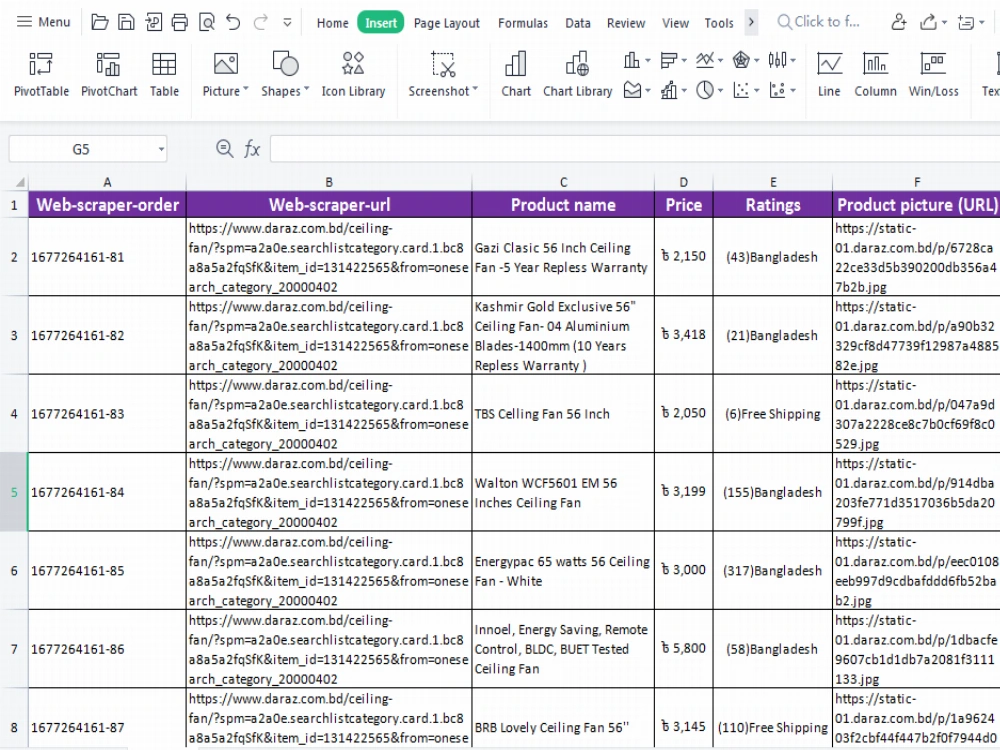The height and width of the screenshot is (750, 1000).
Task: Select column C header
Action: point(563,182)
